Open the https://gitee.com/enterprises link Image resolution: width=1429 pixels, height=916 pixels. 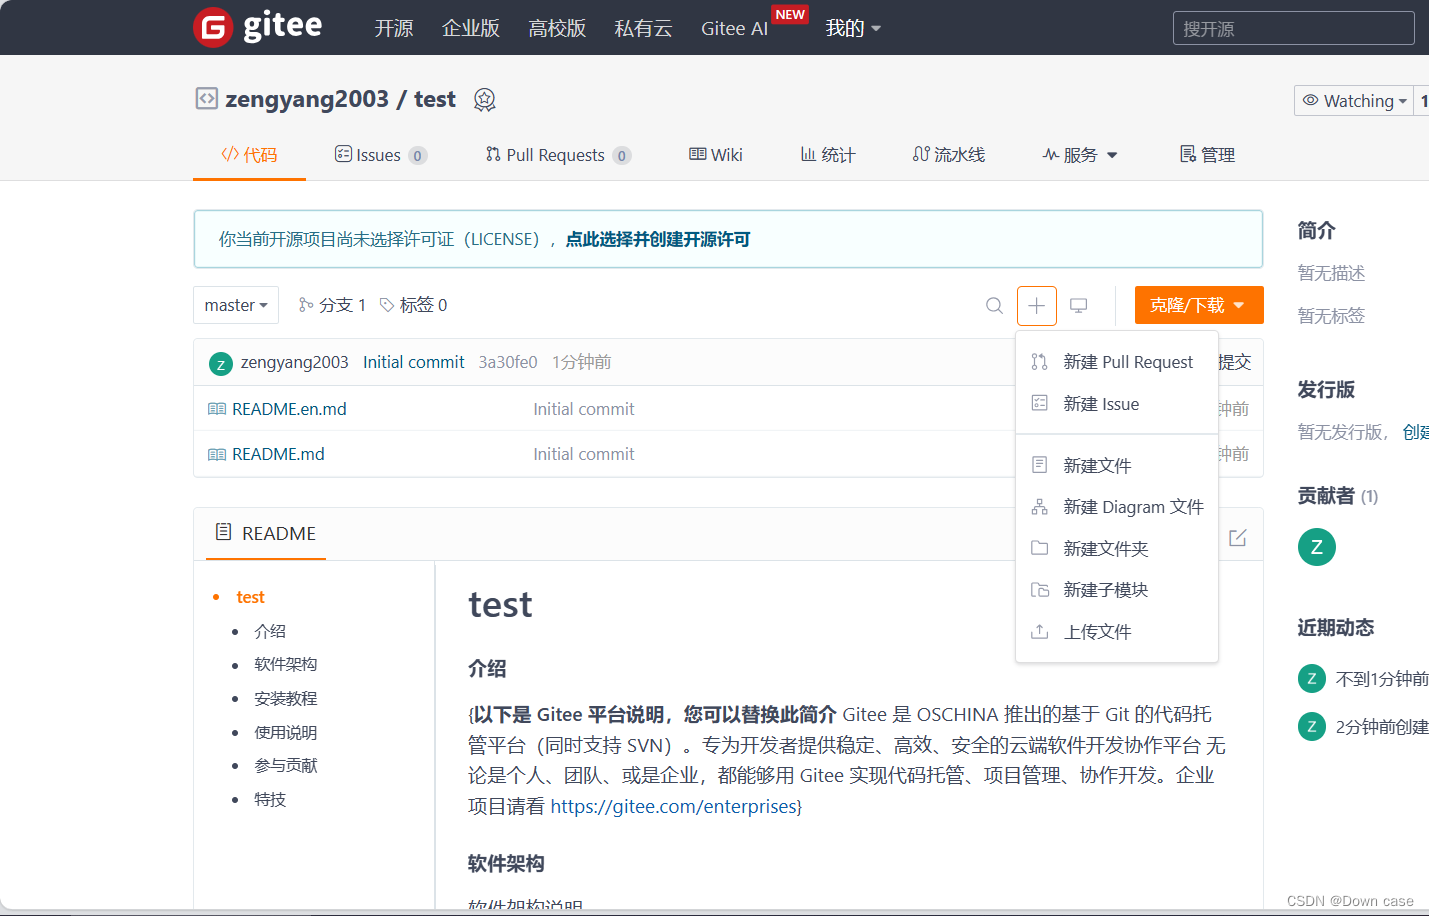pyautogui.click(x=673, y=806)
